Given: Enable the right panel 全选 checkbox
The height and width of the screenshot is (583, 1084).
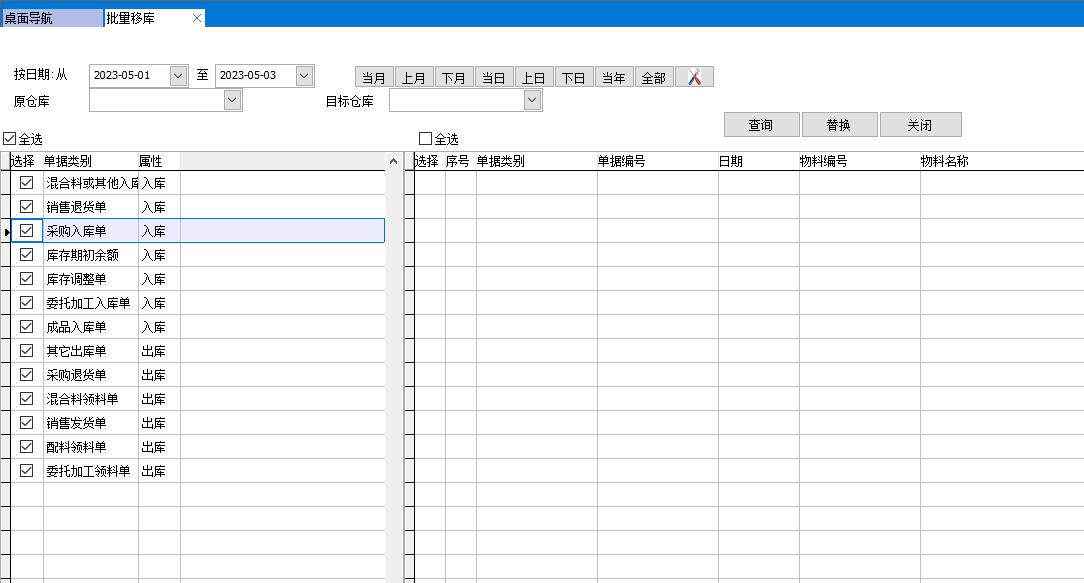Looking at the screenshot, I should [426, 139].
